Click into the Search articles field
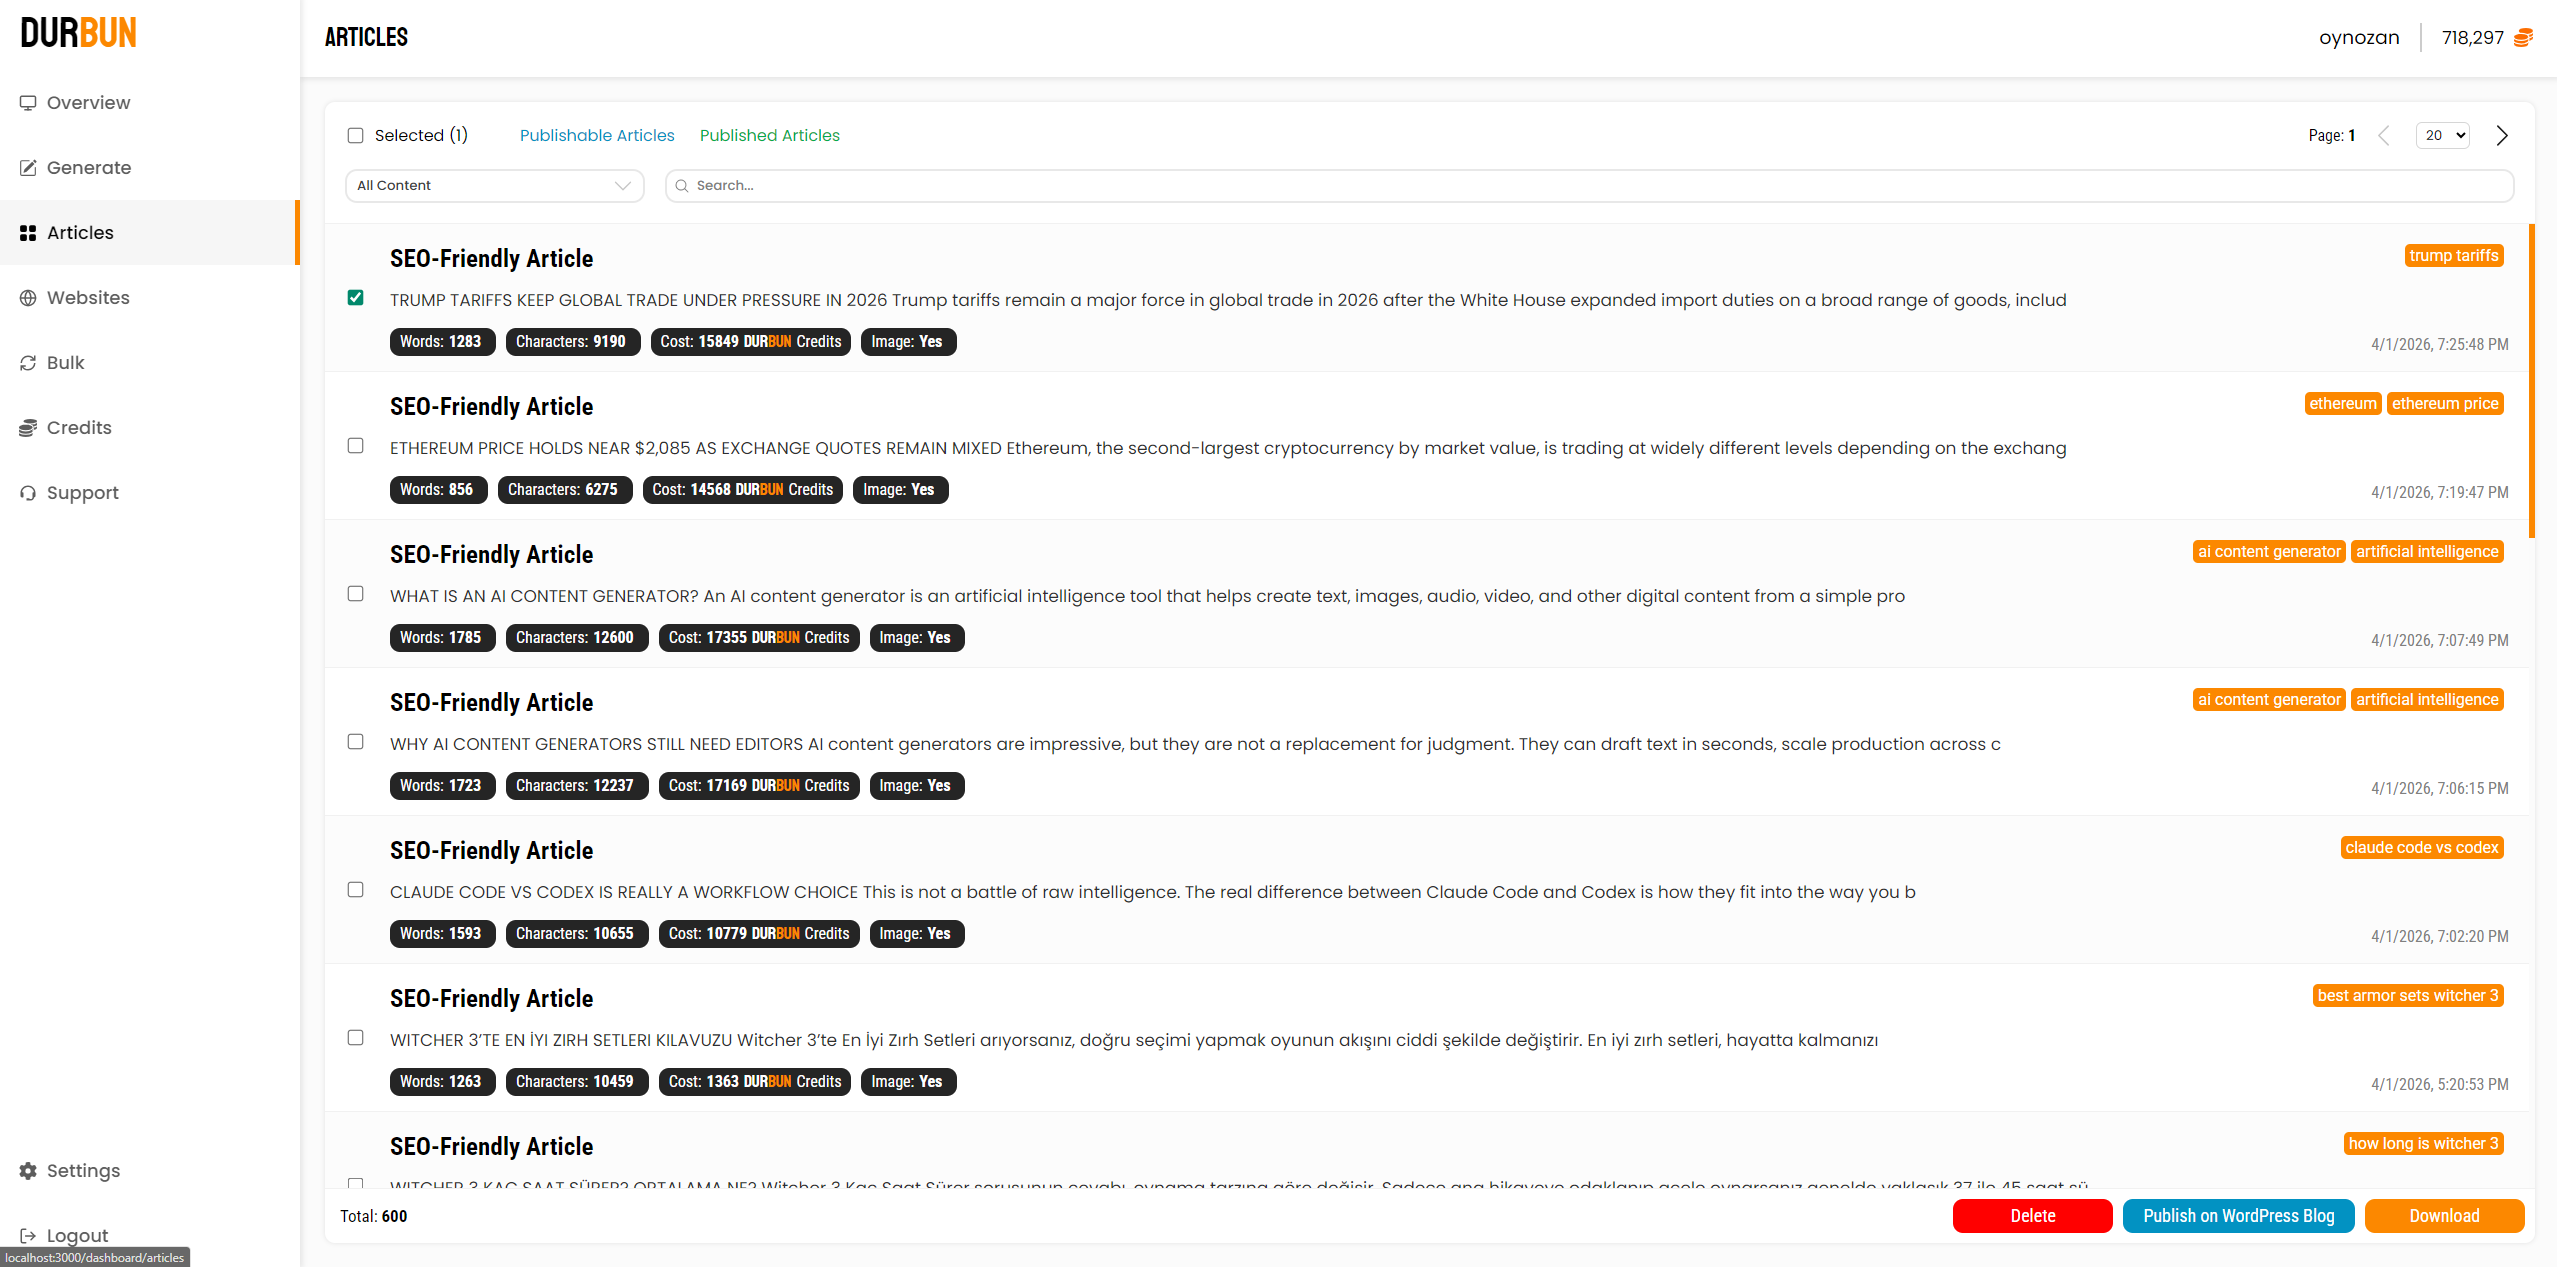 (x=1590, y=186)
